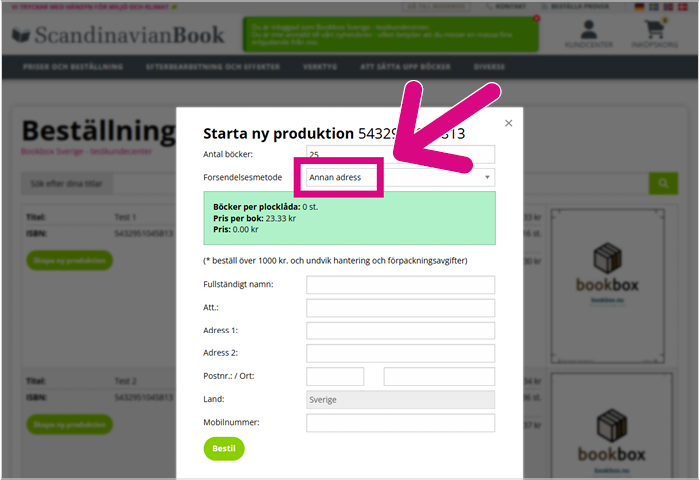Image resolution: width=700 pixels, height=480 pixels.
Task: Click the Test 1 bookbox cover thumbnail
Action: click(608, 286)
